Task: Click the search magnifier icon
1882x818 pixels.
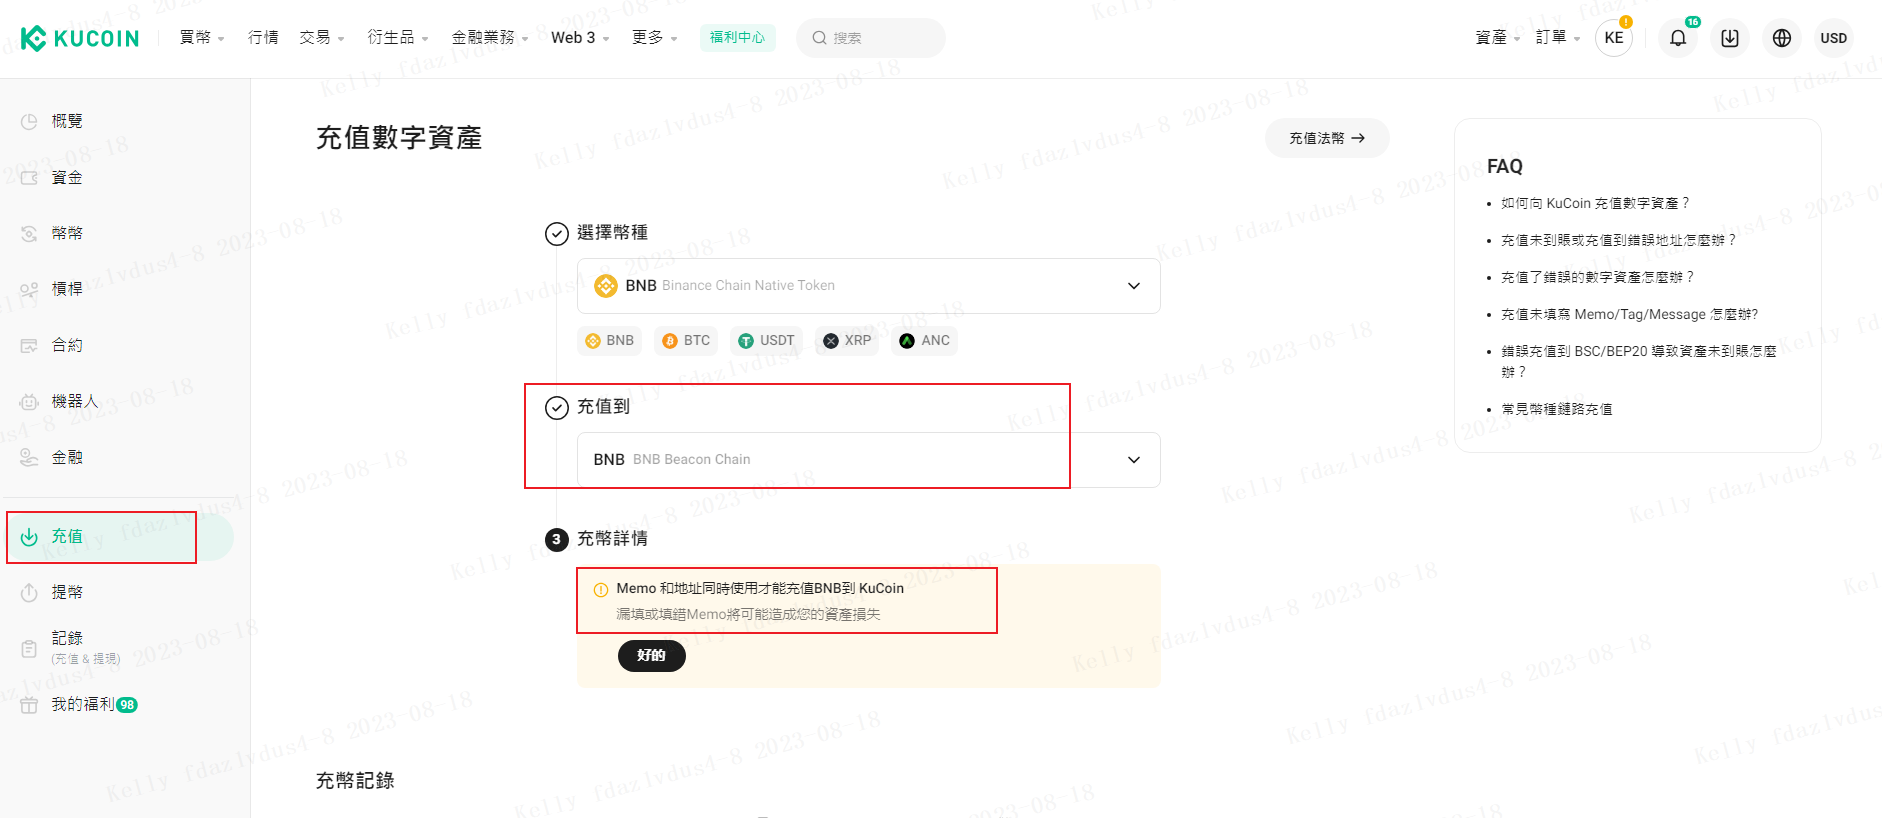Action: pos(819,38)
